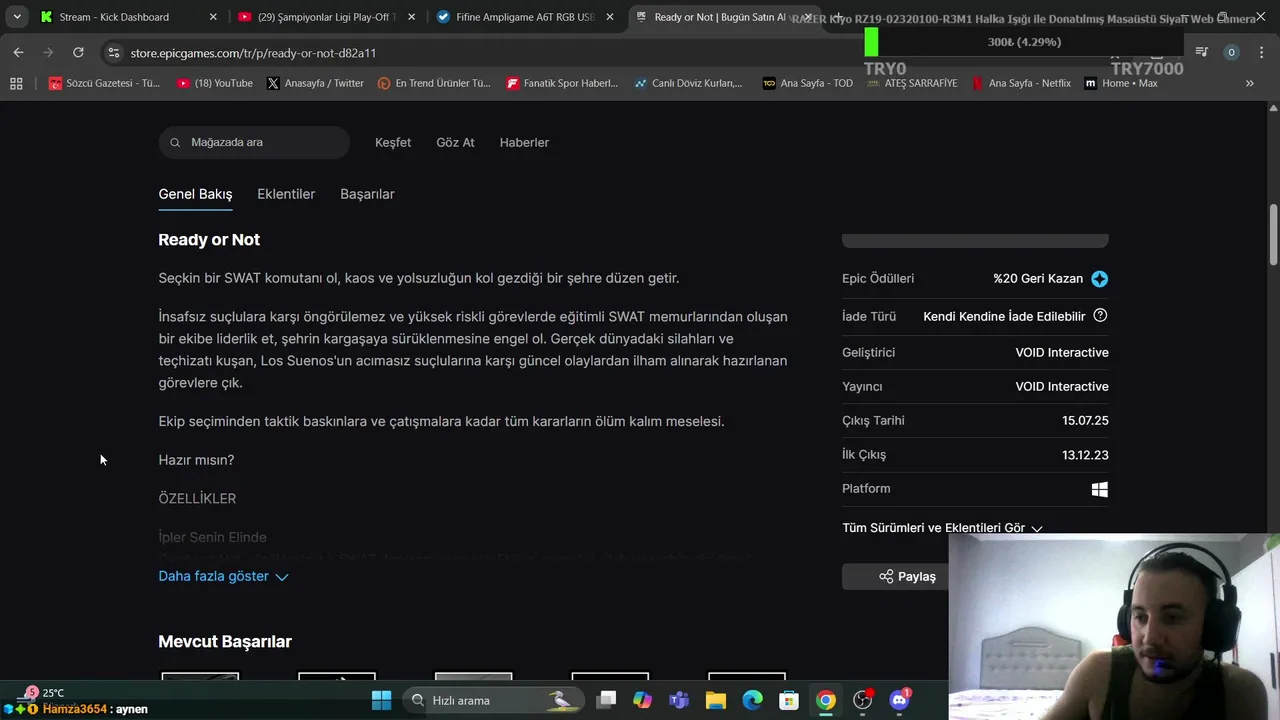Open the OBS Studio taskbar icon
Viewport: 1280px width, 720px height.
[x=862, y=700]
